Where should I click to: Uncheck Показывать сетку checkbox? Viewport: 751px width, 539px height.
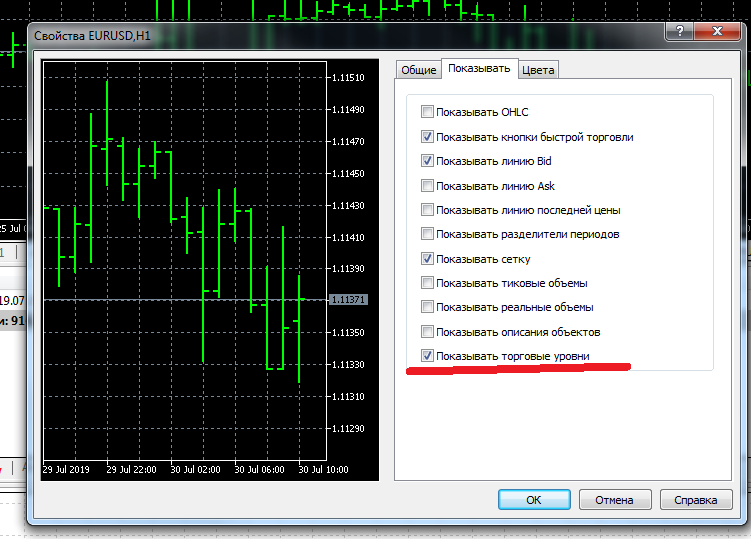pyautogui.click(x=427, y=259)
